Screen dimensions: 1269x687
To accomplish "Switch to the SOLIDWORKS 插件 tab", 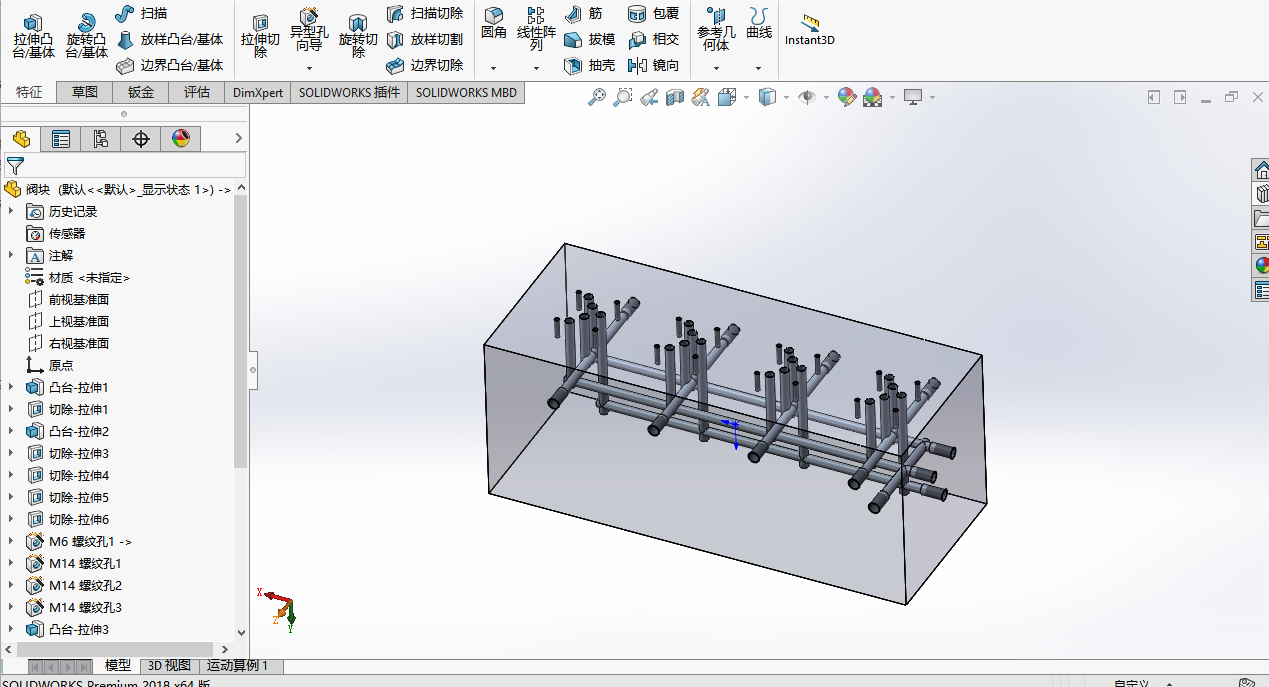I will [x=349, y=92].
